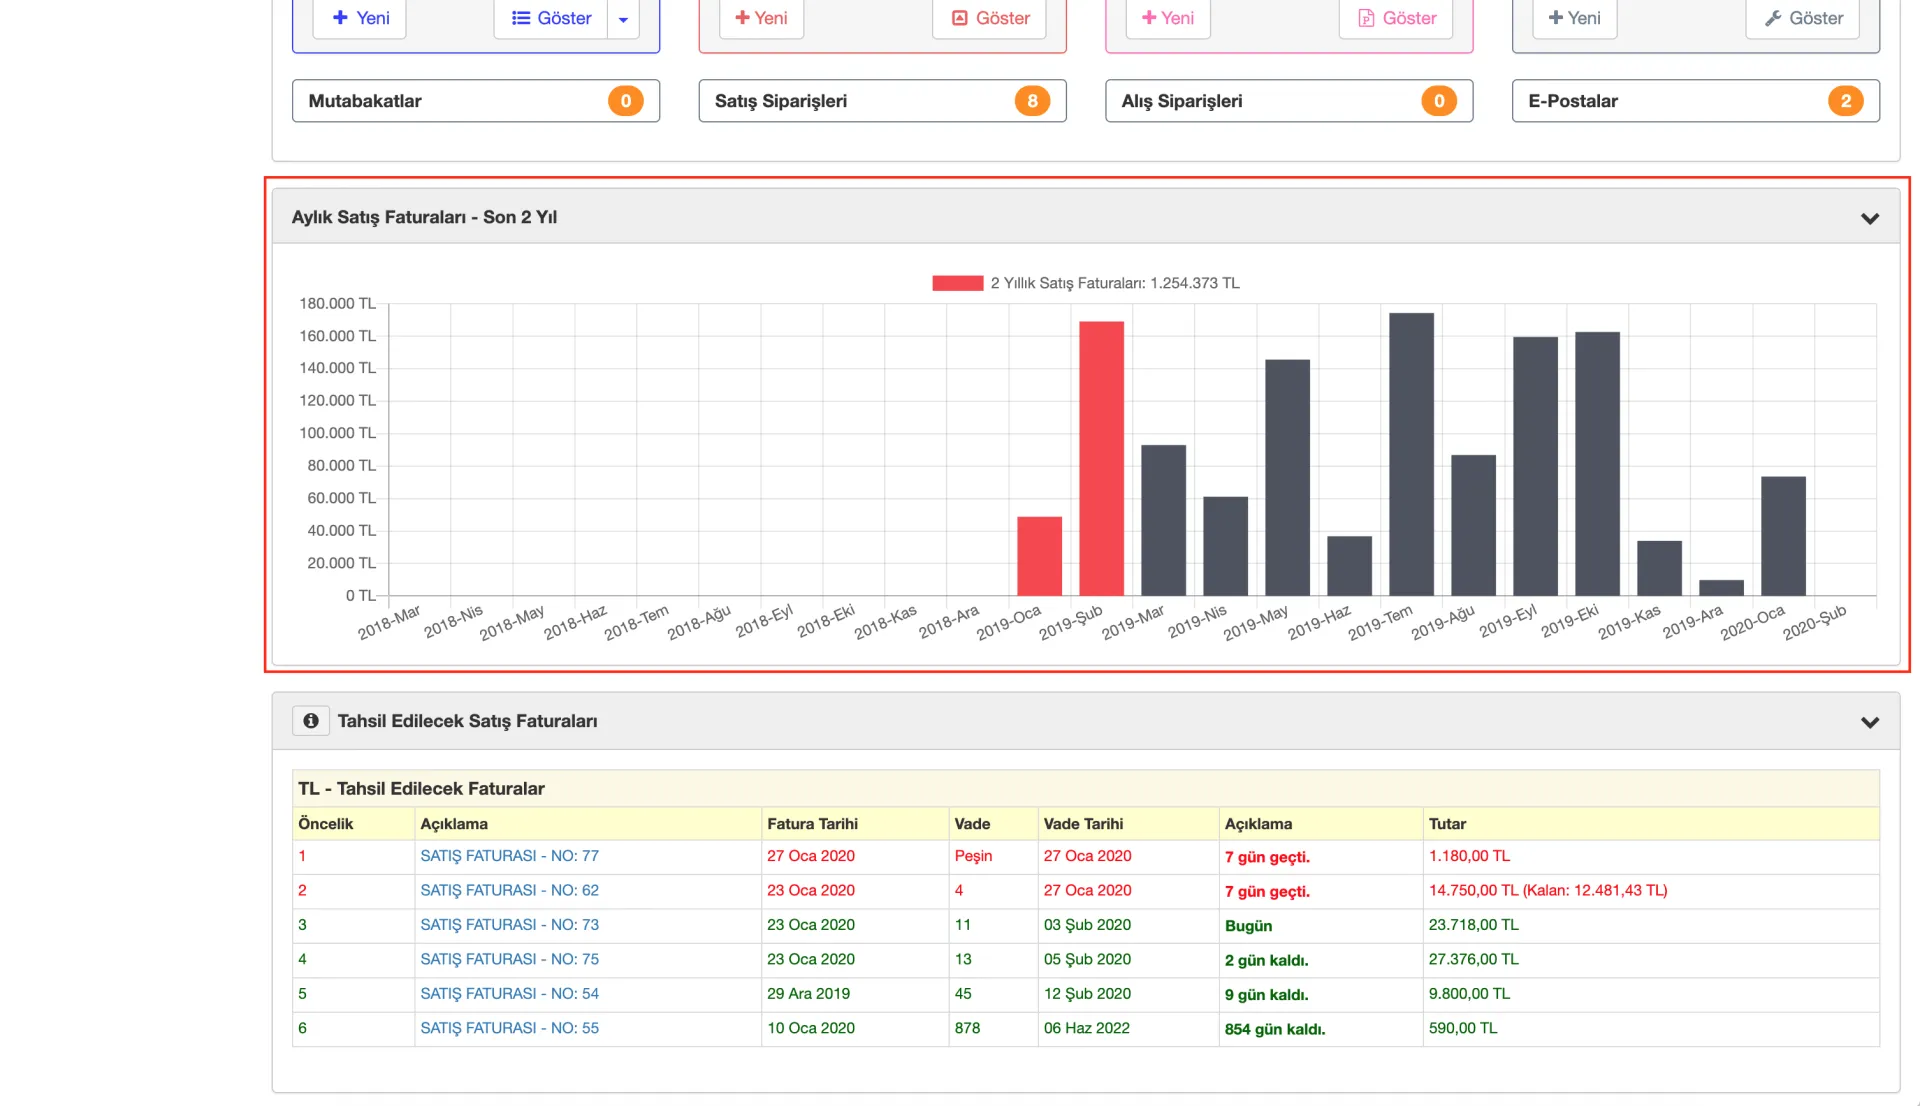1920x1106 pixels.
Task: Open SATIŞ FATURASI - NO: 75 link
Action: point(510,959)
